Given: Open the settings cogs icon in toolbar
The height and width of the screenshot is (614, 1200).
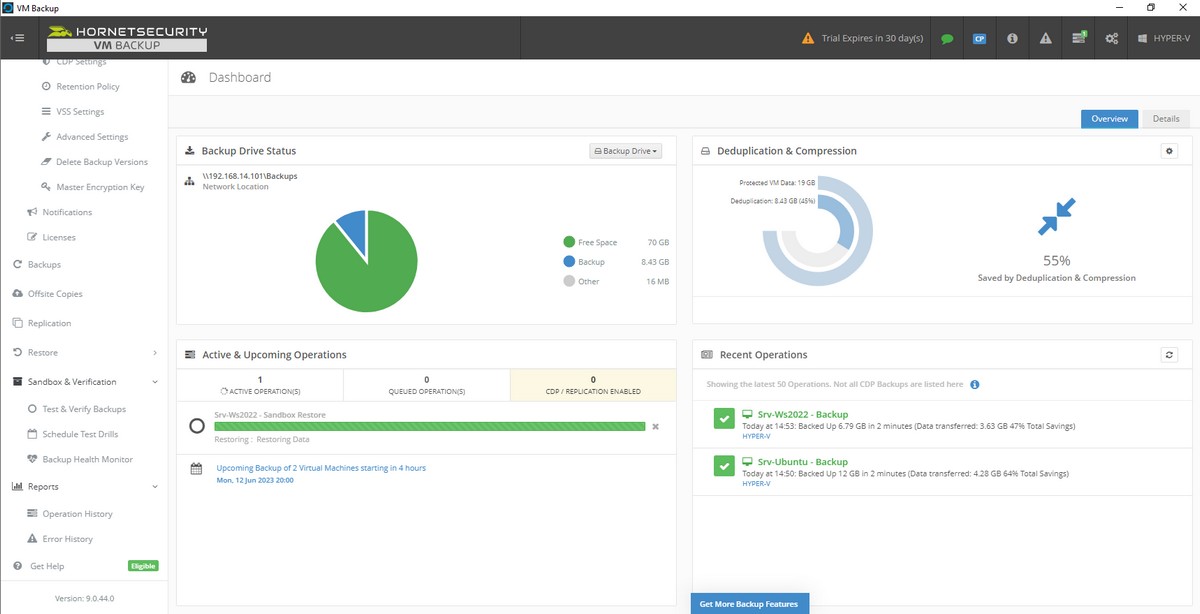Looking at the screenshot, I should 1111,38.
